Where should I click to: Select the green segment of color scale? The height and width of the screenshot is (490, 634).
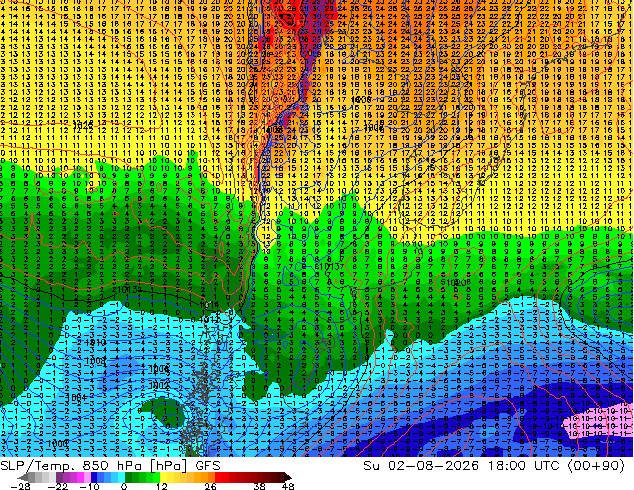pos(142,477)
